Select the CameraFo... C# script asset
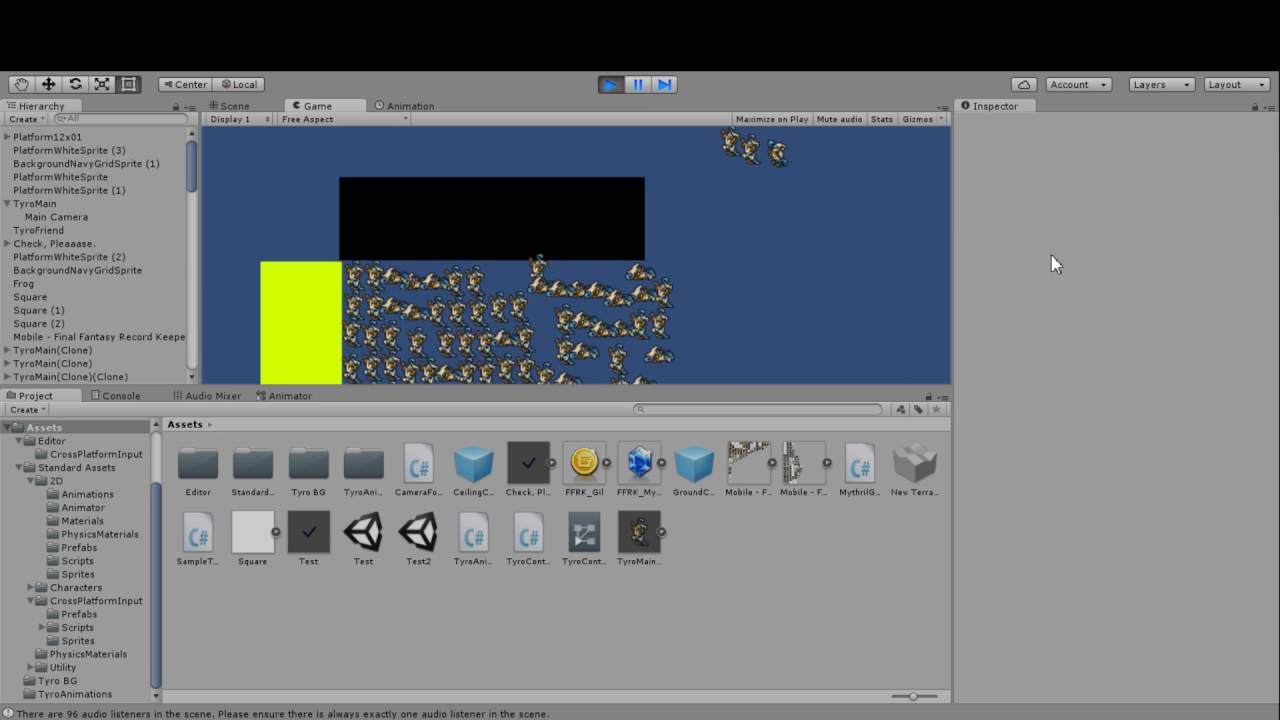This screenshot has width=1280, height=720. [x=418, y=470]
